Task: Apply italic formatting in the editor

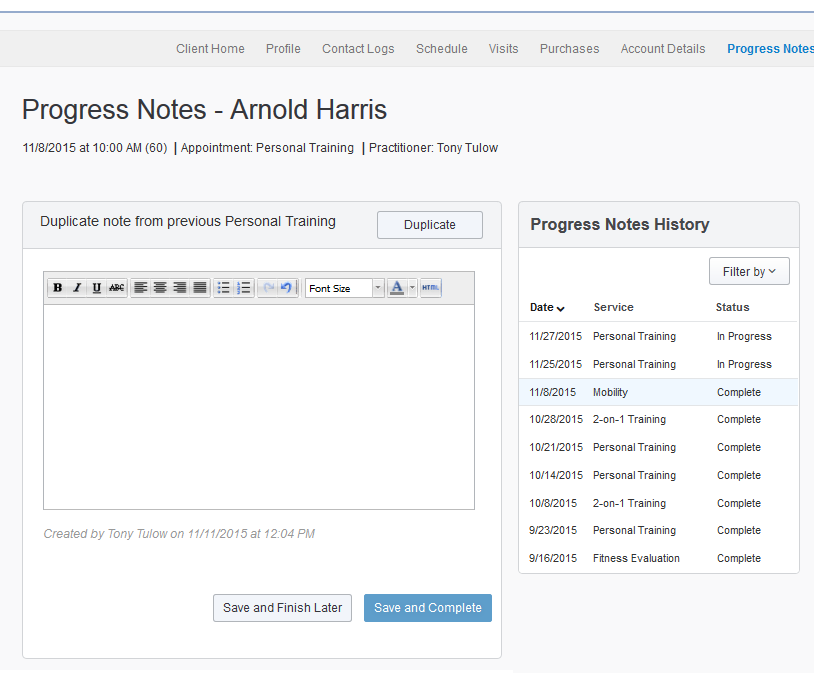Action: click(77, 288)
